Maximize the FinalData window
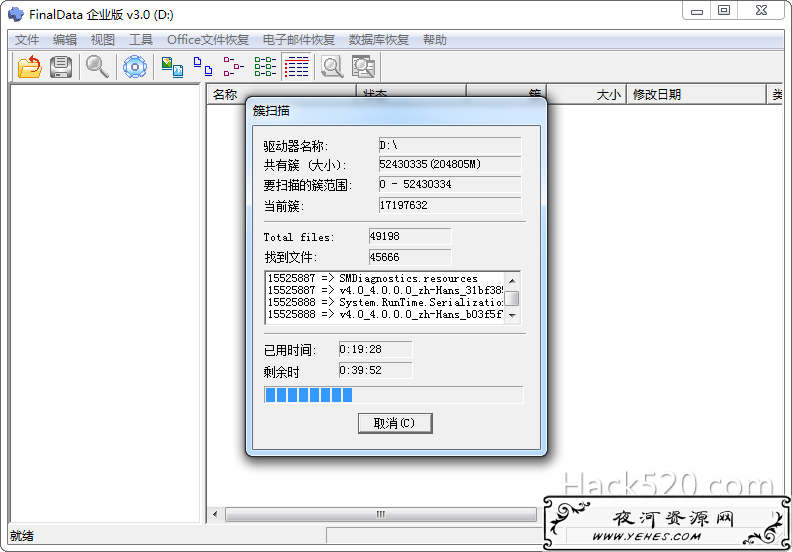 click(x=724, y=11)
